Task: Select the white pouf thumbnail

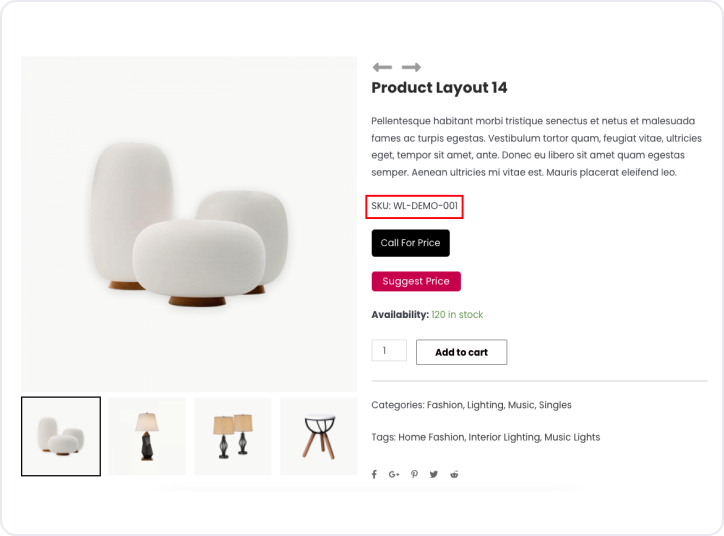Action: tap(61, 436)
